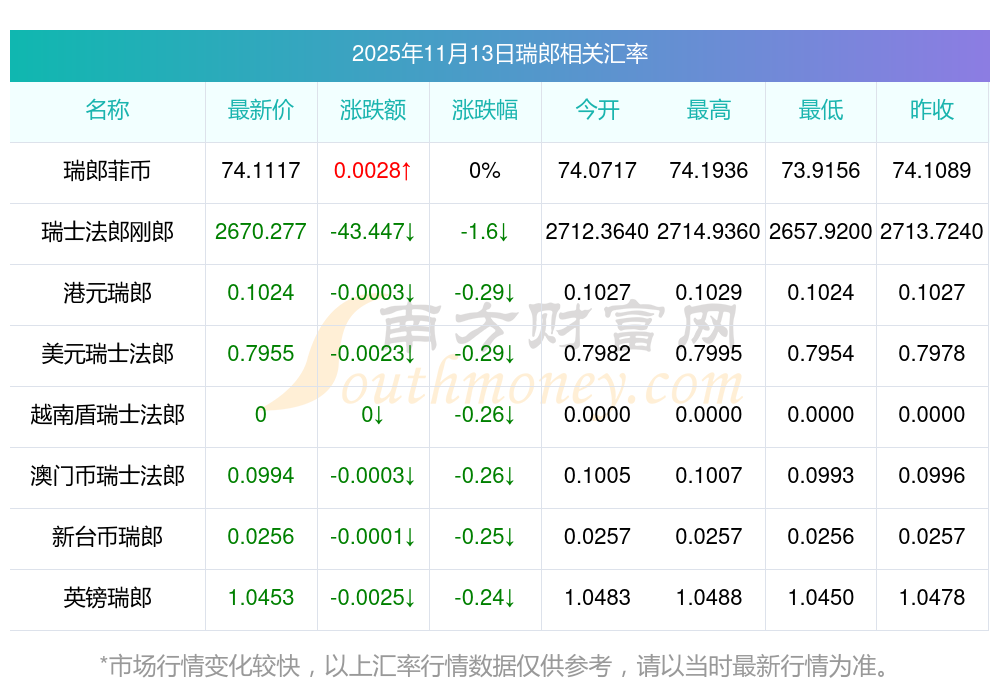This screenshot has width=1000, height=697.
Task: Select the 涨跌额 column header
Action: pos(373,110)
